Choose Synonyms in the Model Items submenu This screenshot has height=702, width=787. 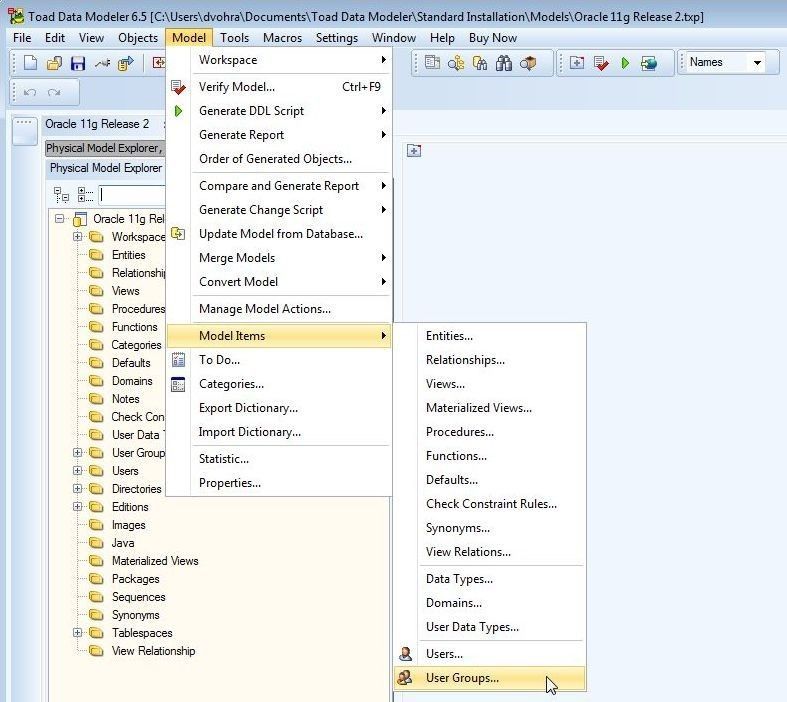point(490,528)
